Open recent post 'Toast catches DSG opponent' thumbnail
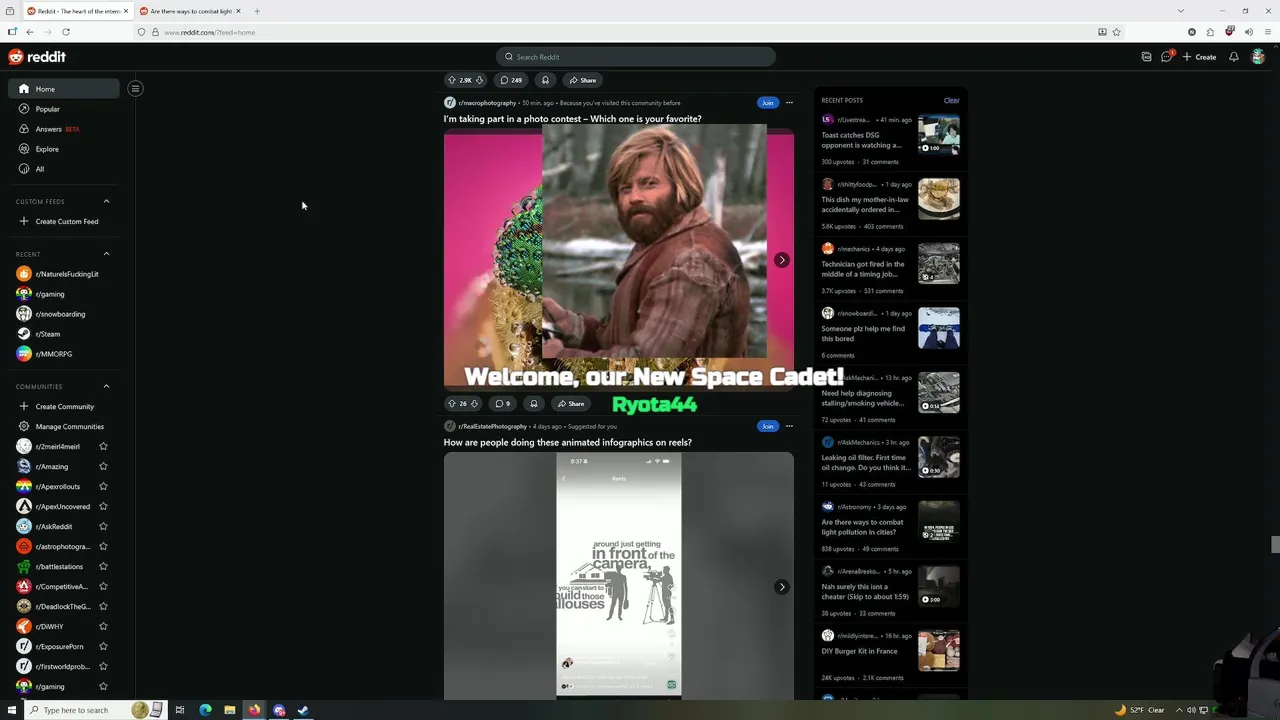 939,135
